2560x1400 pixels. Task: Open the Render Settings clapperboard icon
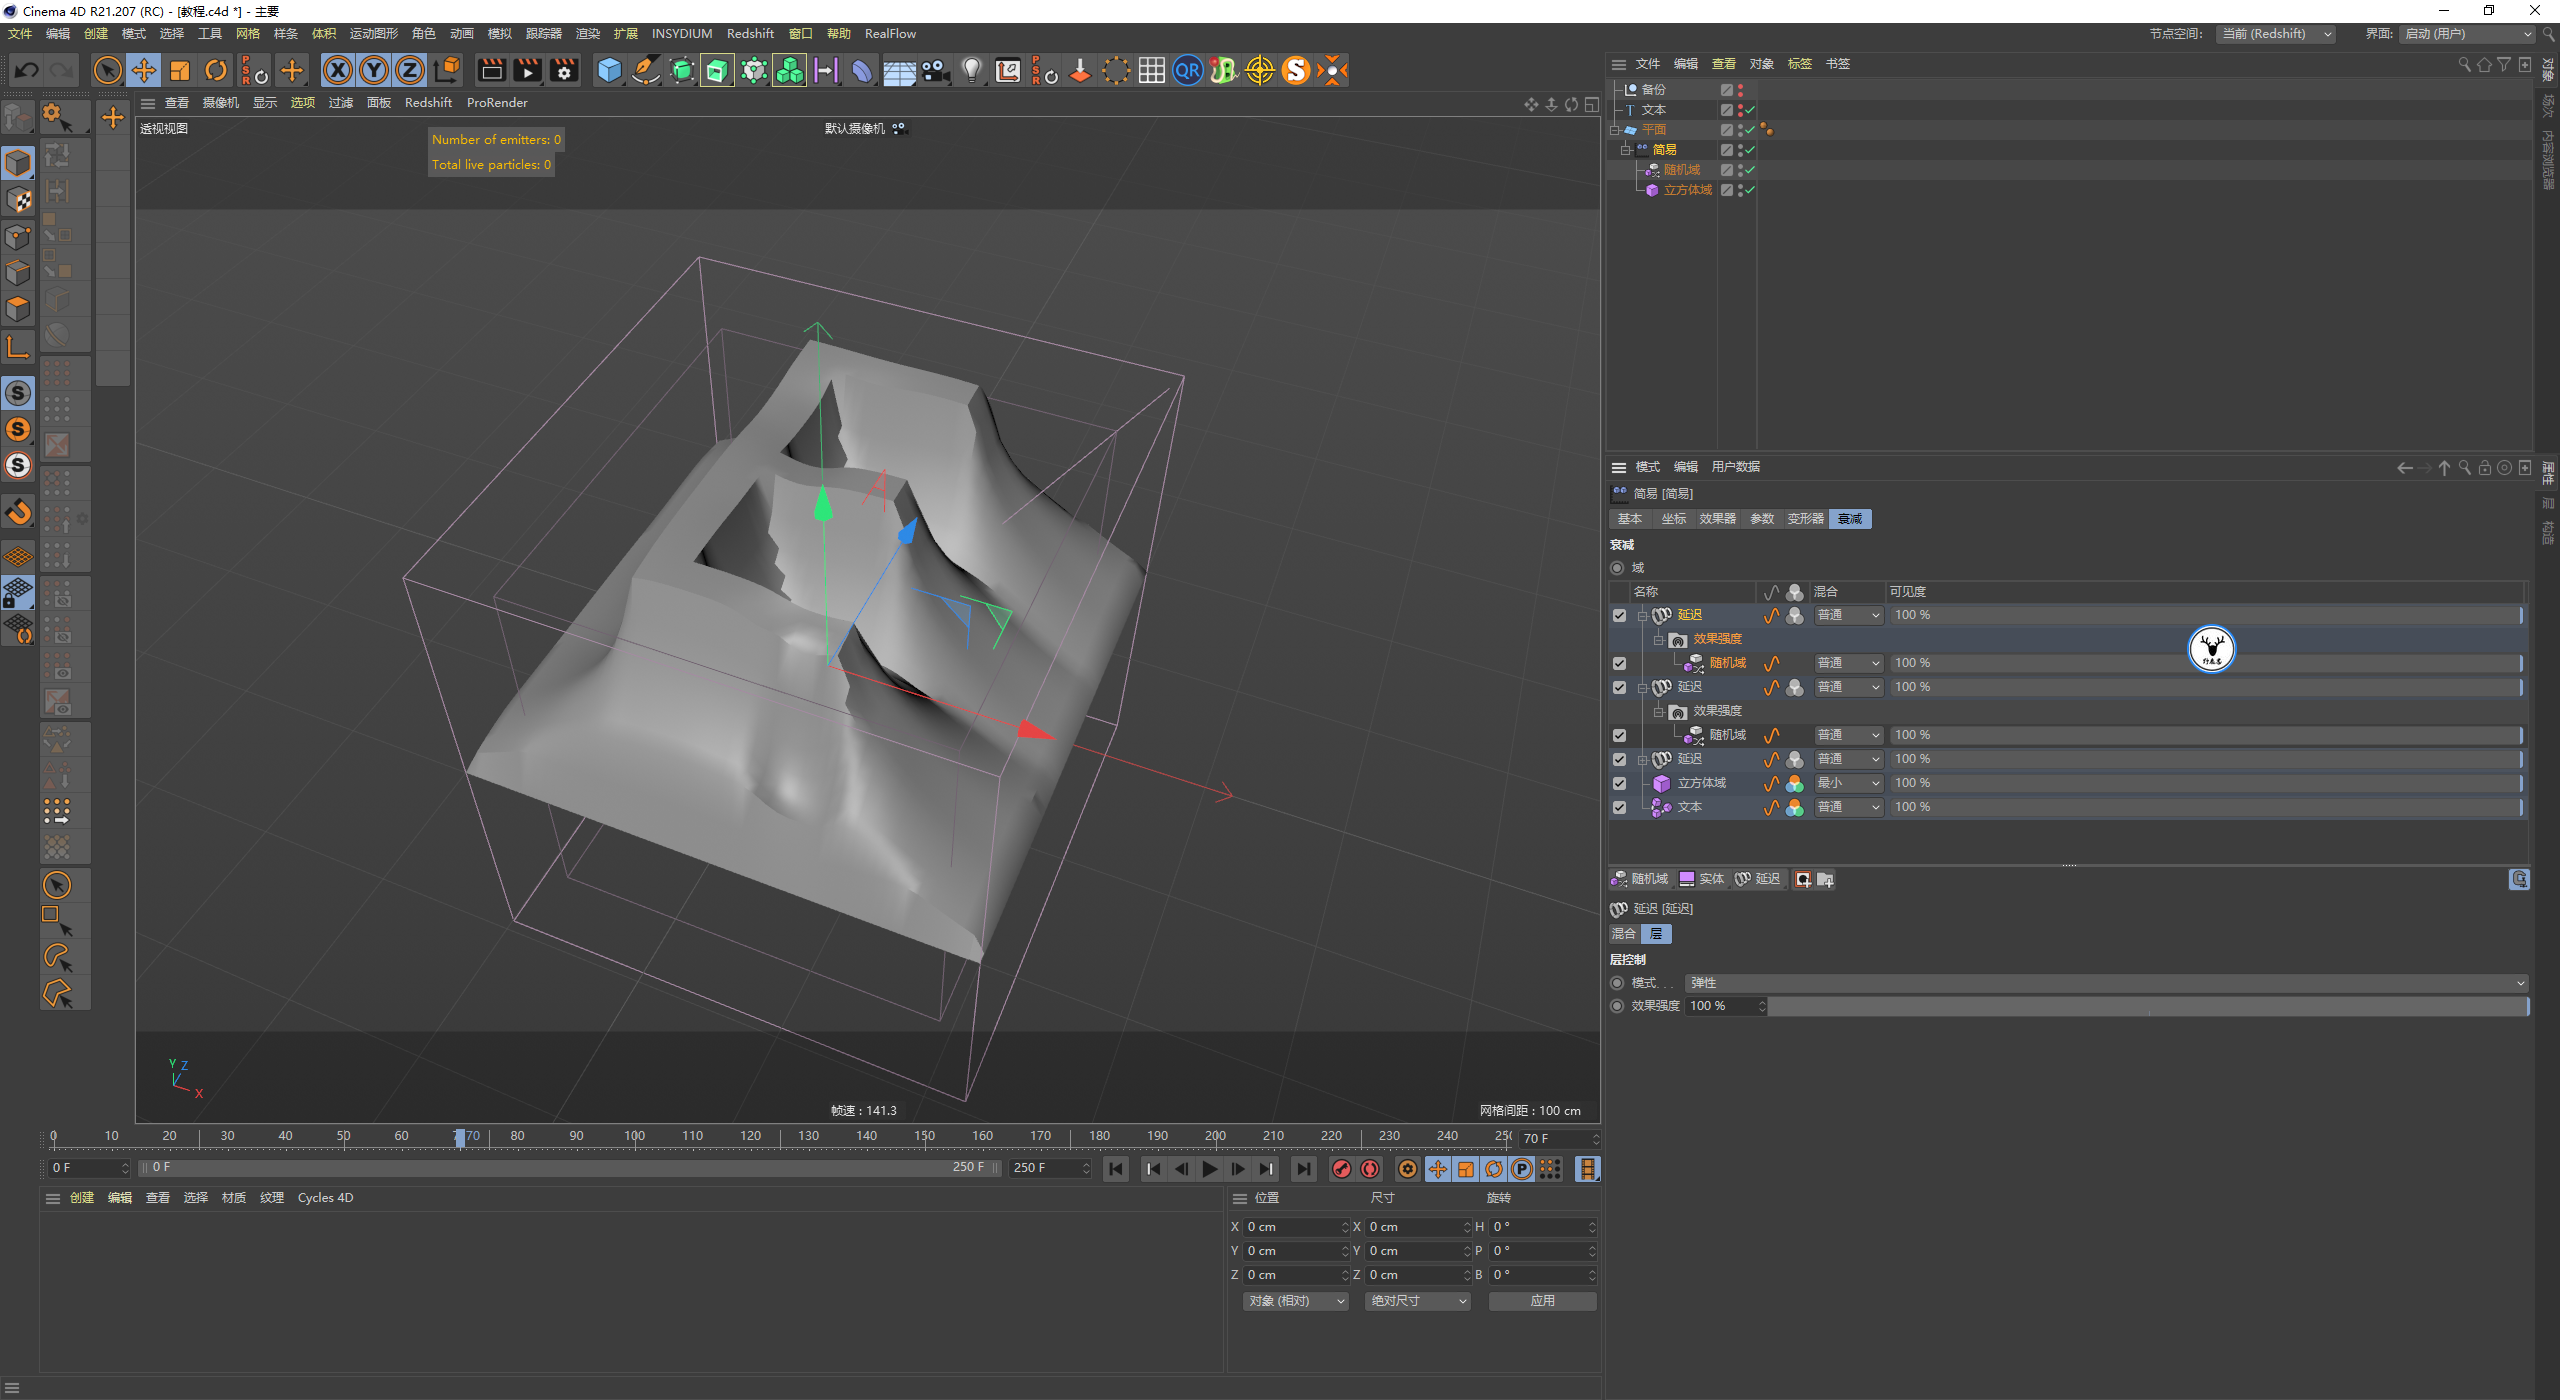(564, 70)
